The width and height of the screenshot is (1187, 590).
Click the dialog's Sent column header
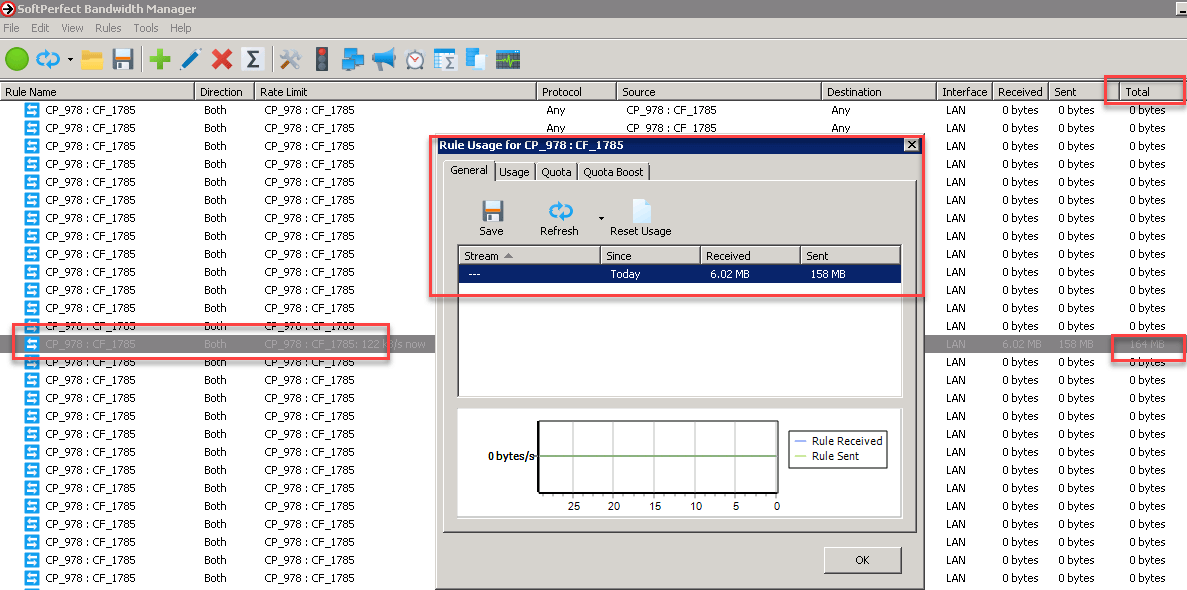point(851,256)
